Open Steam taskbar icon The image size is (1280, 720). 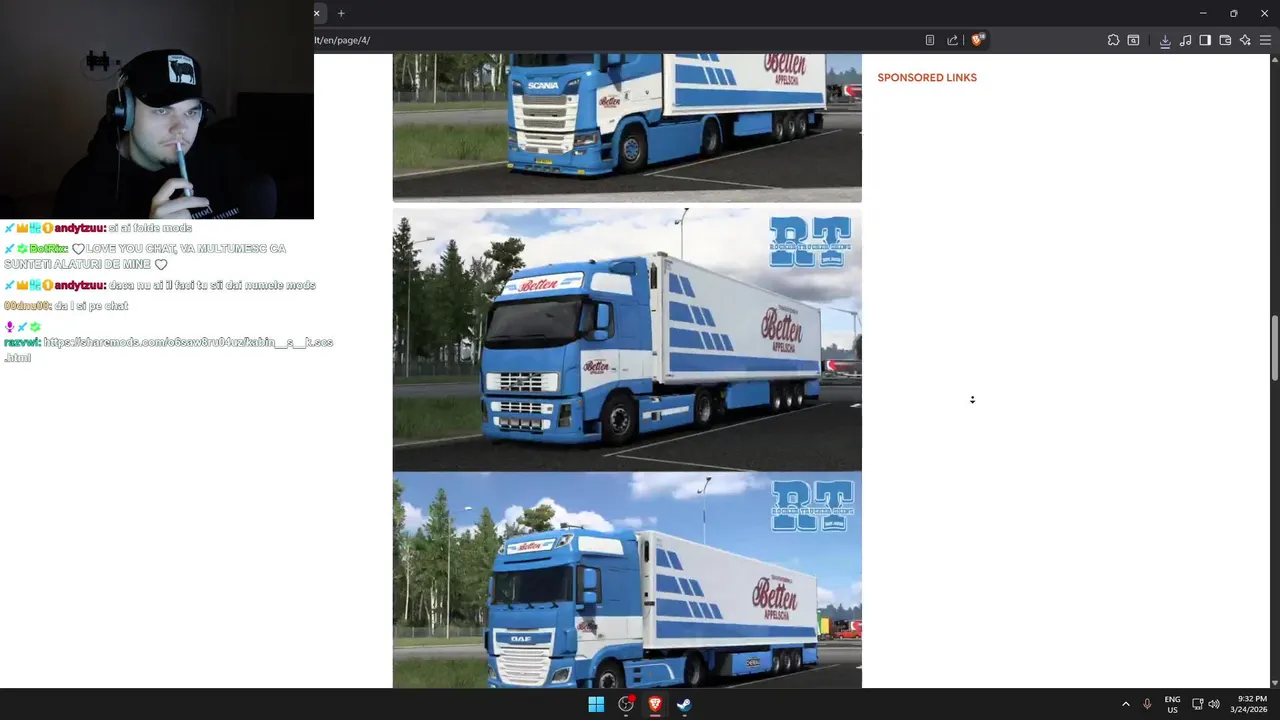tap(684, 704)
